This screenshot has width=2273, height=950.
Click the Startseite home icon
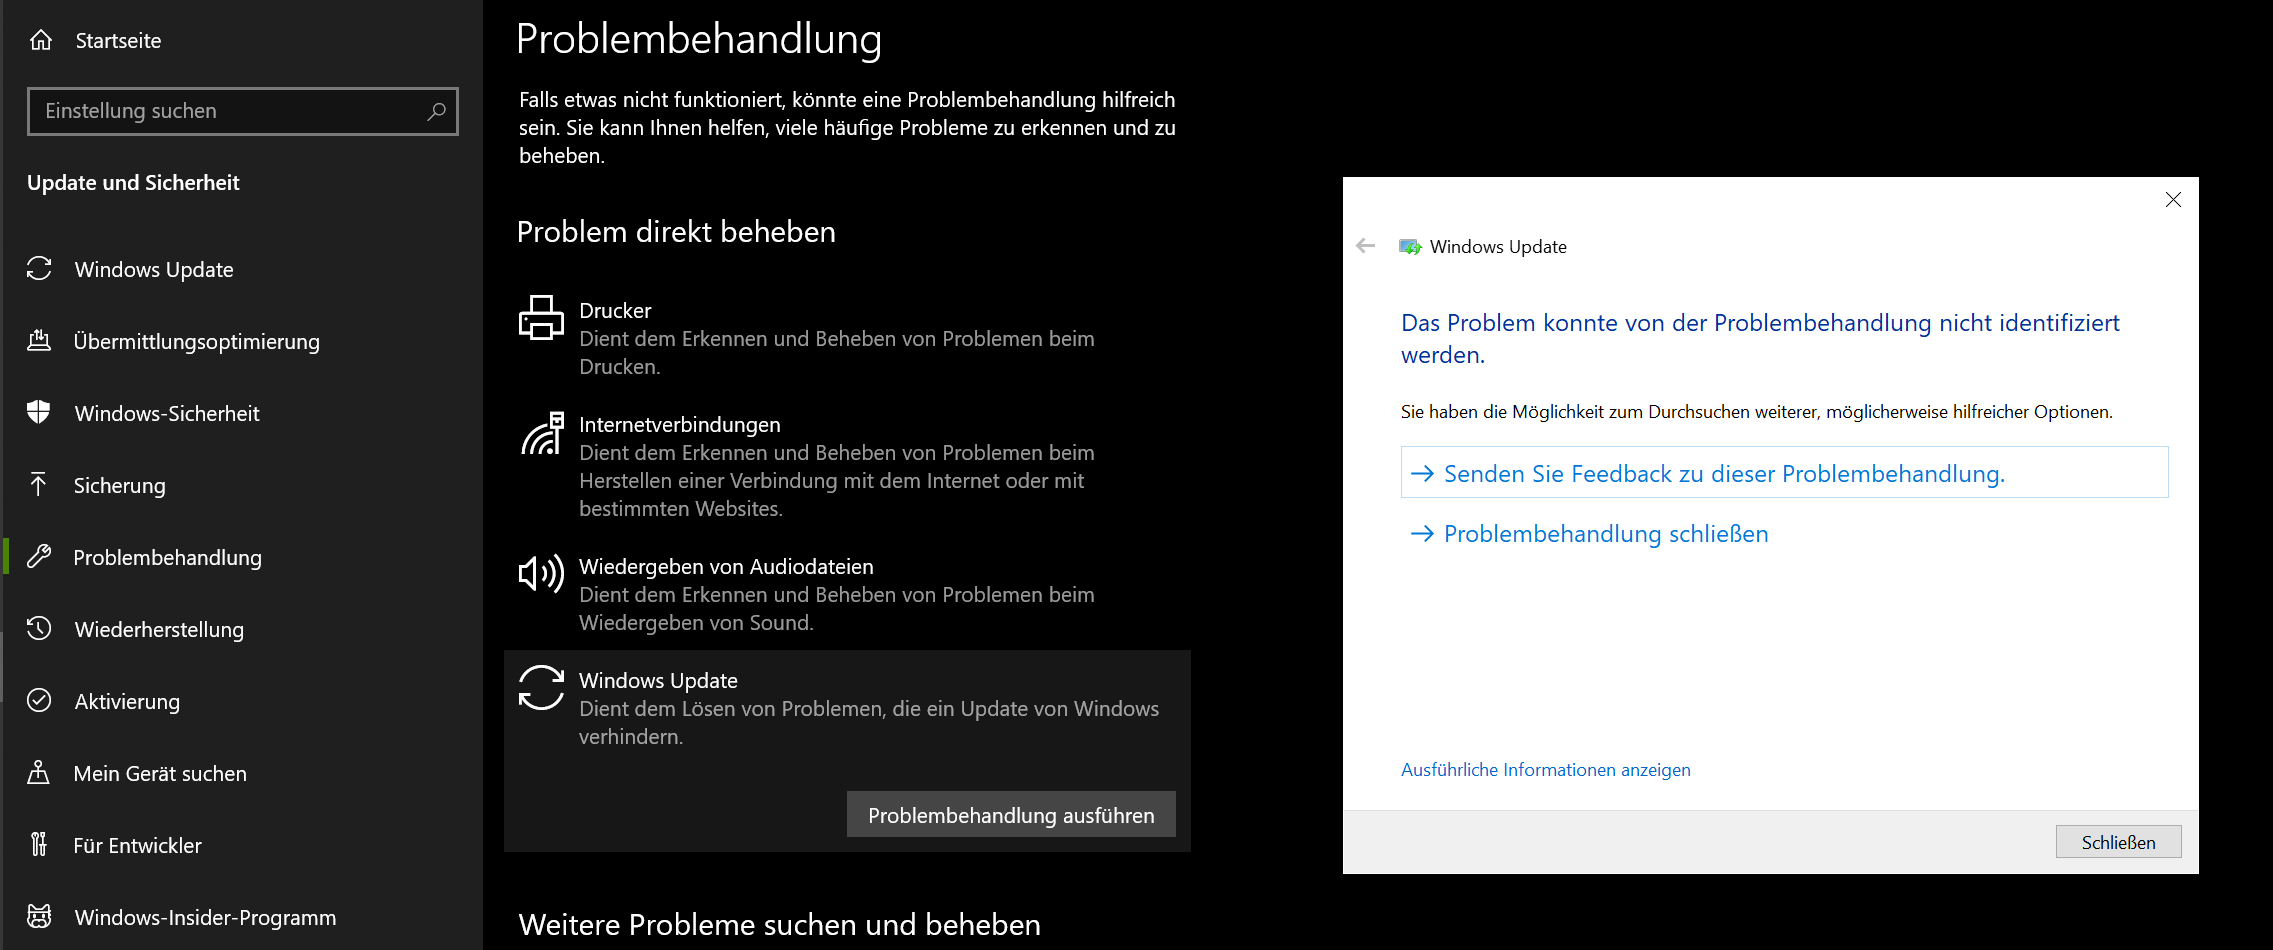pos(41,40)
